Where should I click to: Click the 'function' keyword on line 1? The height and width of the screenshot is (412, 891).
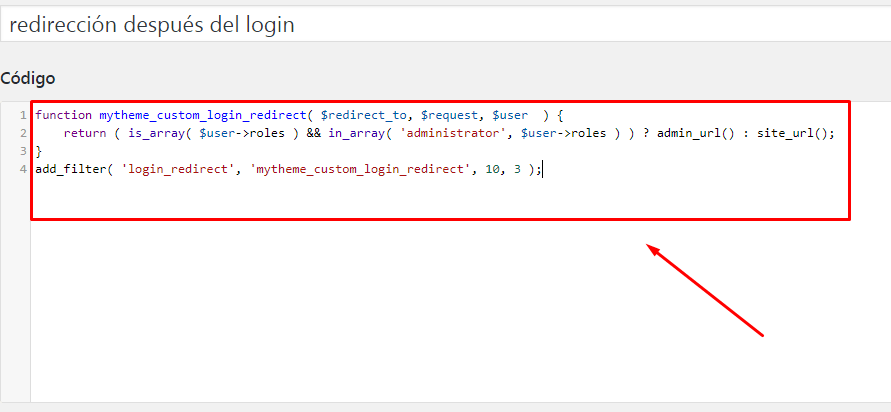pos(64,115)
